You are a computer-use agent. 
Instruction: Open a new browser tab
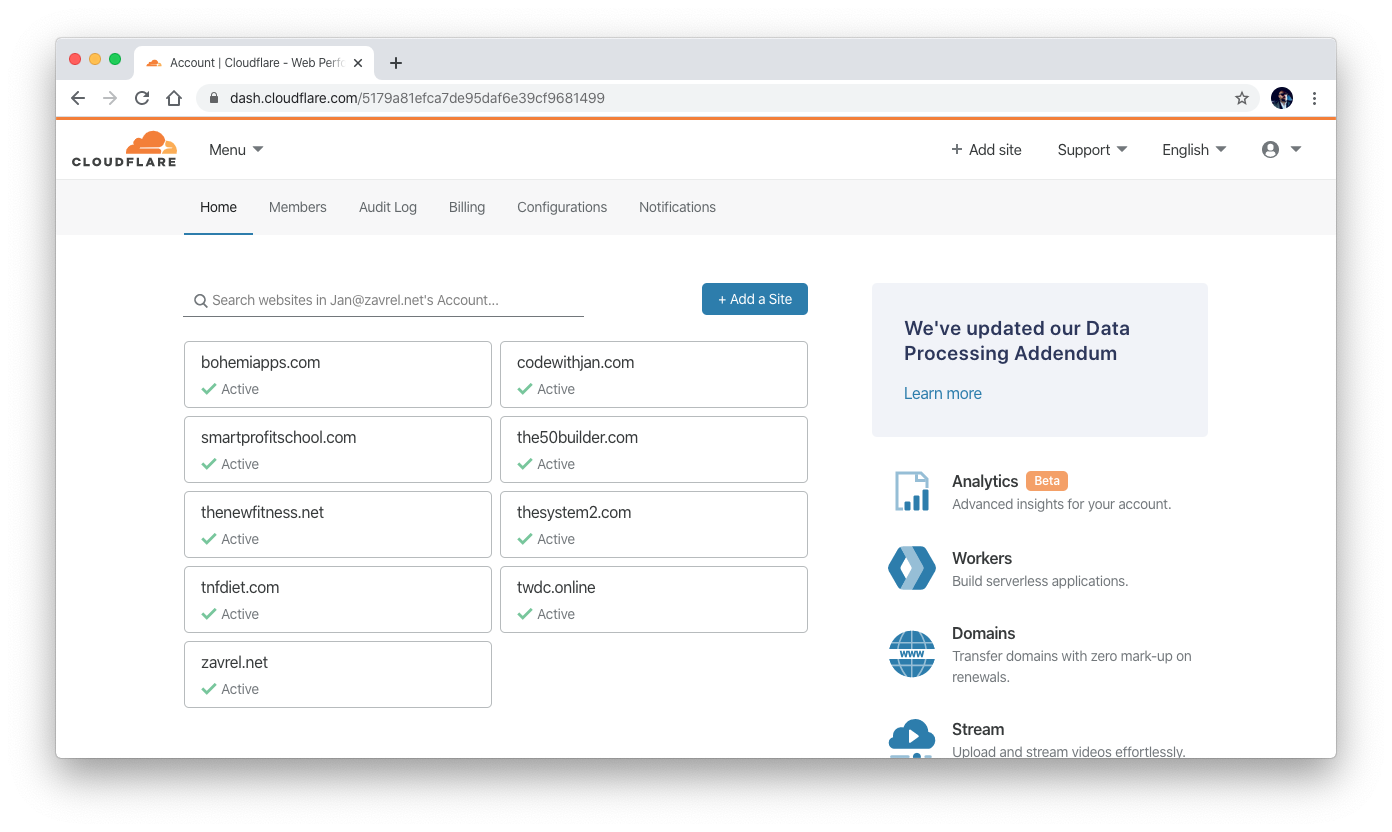[x=396, y=63]
